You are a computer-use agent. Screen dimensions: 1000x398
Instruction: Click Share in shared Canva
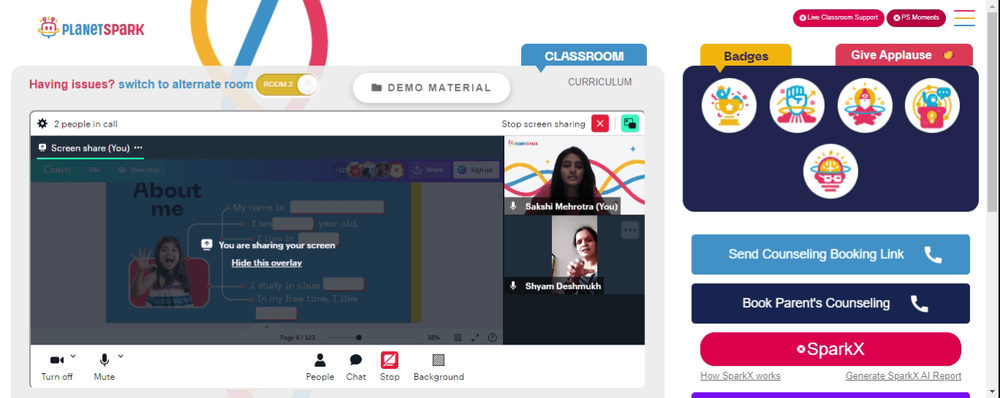(x=429, y=170)
